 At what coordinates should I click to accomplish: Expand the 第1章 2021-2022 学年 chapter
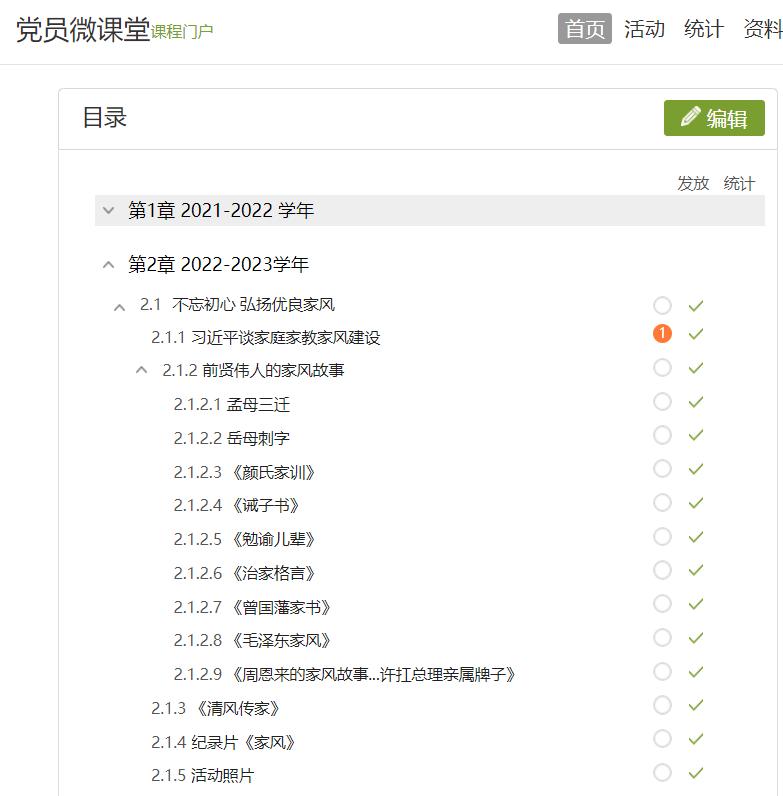click(x=109, y=211)
